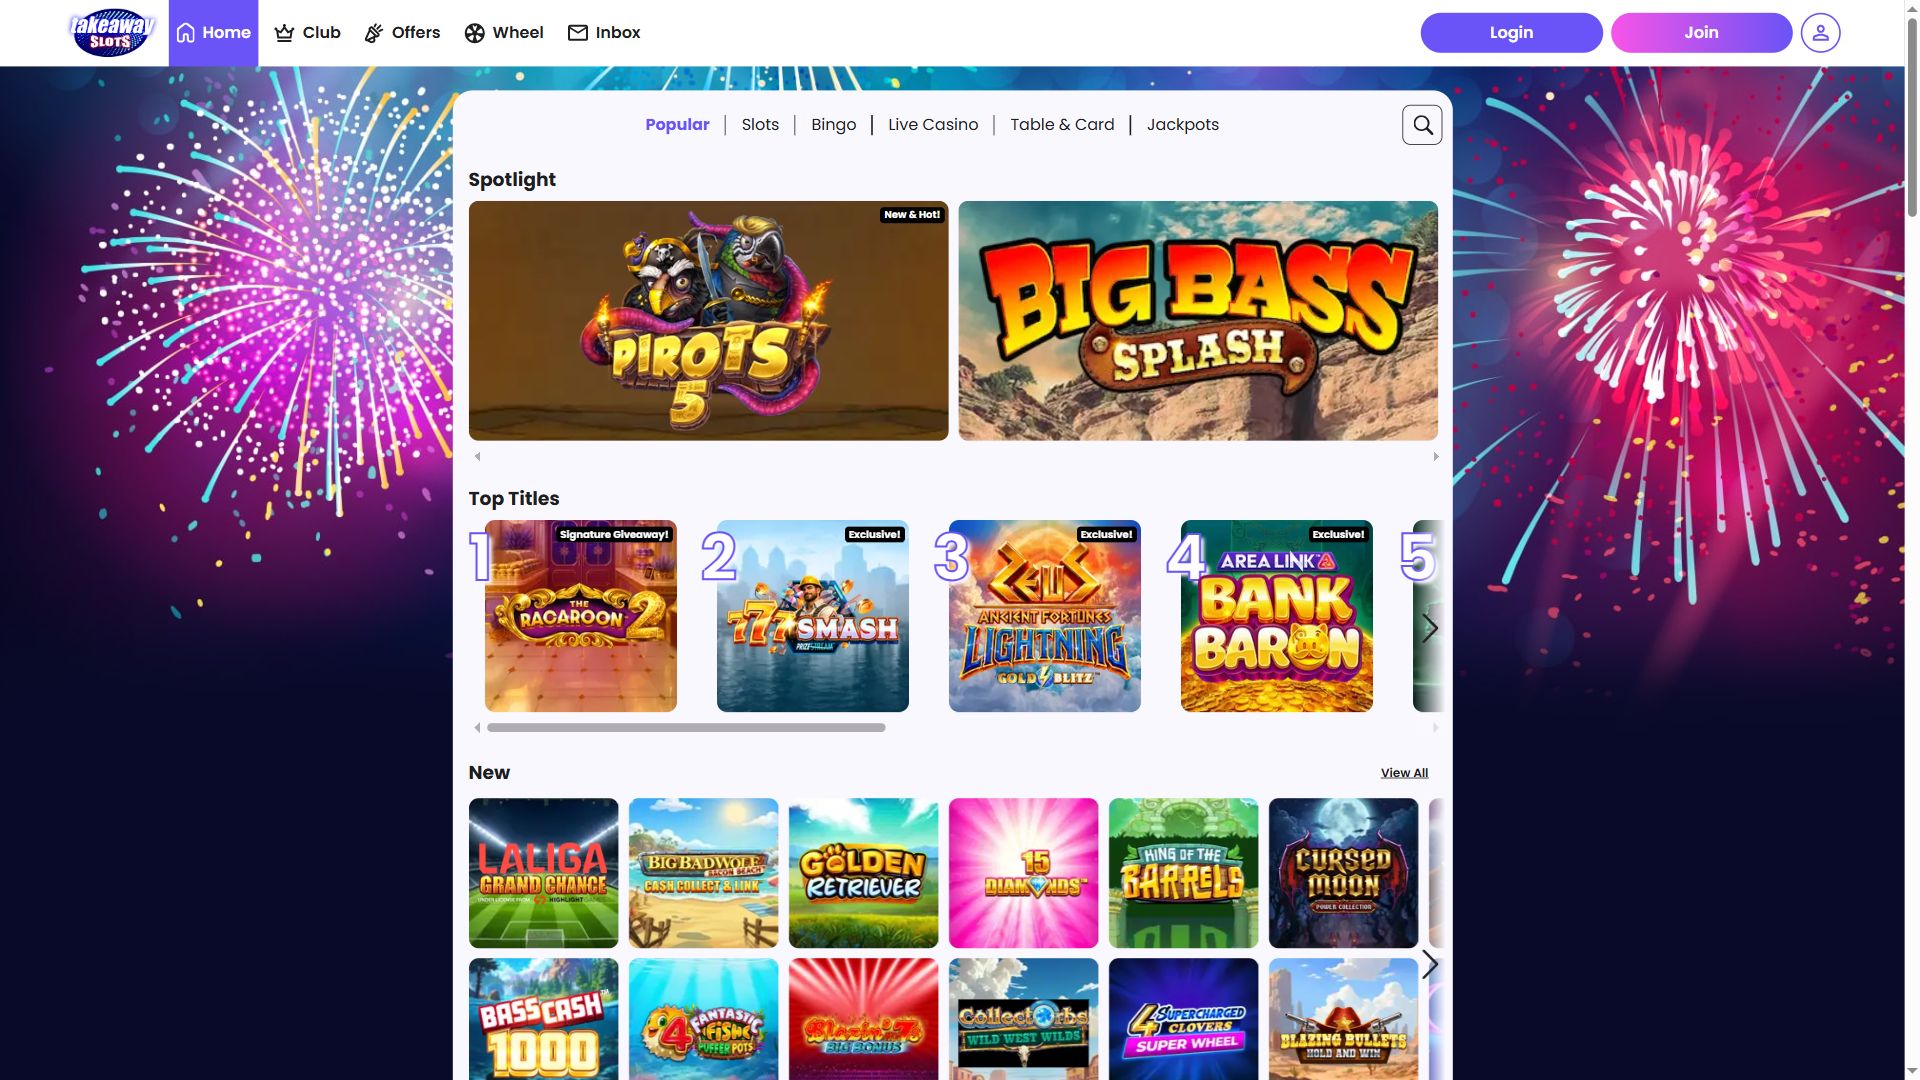Switch to the Bingo tab
1920x1080 pixels.
pyautogui.click(x=833, y=125)
